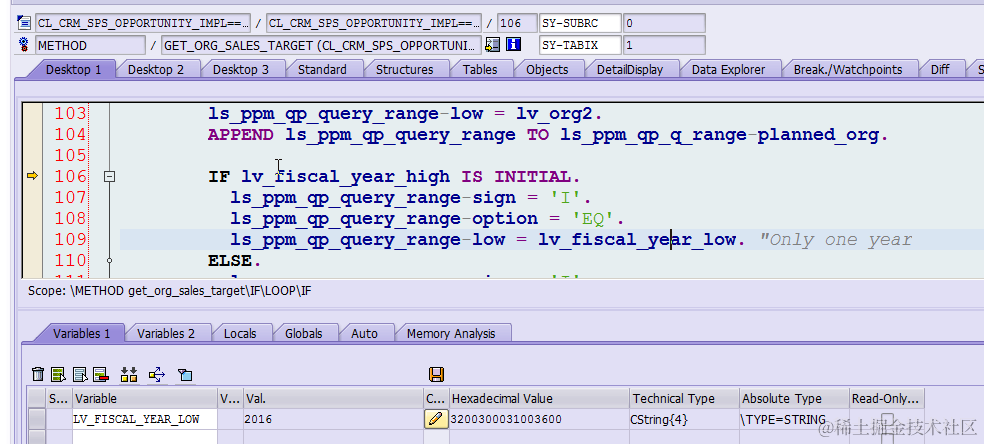Open the Structures tab
The height and width of the screenshot is (444, 984).
(404, 70)
